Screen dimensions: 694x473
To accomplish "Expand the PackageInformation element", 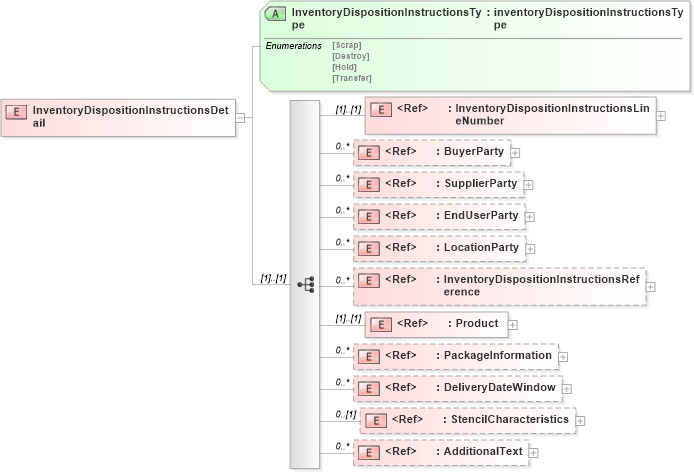I will point(563,356).
